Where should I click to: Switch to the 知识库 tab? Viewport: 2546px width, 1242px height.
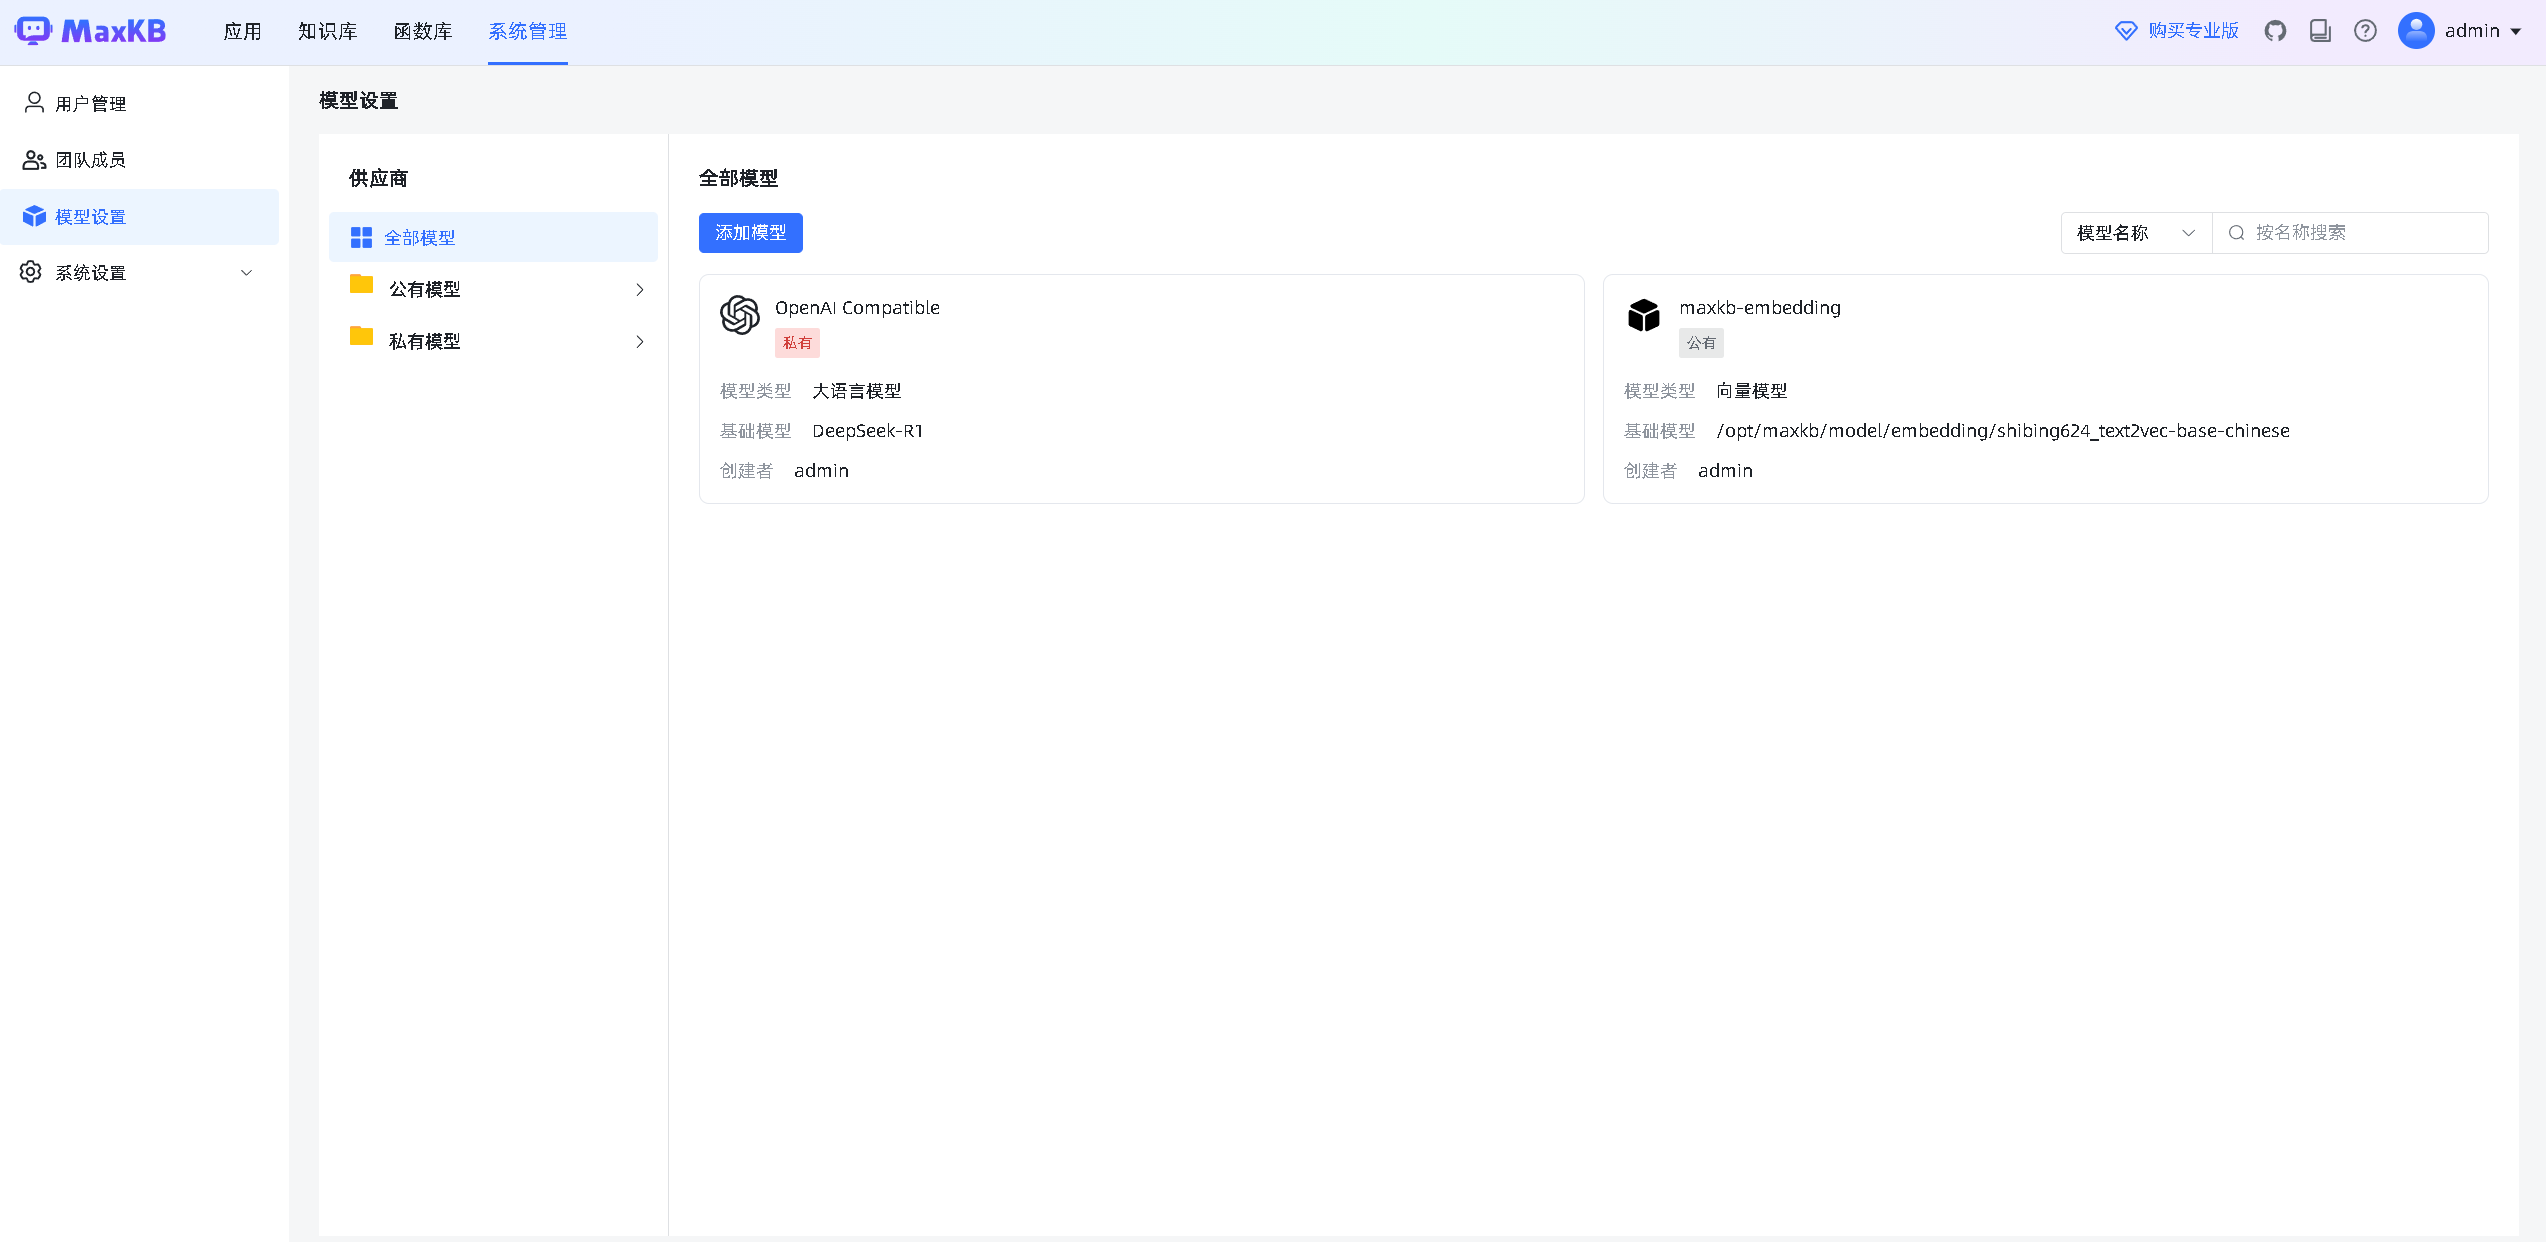tap(326, 31)
